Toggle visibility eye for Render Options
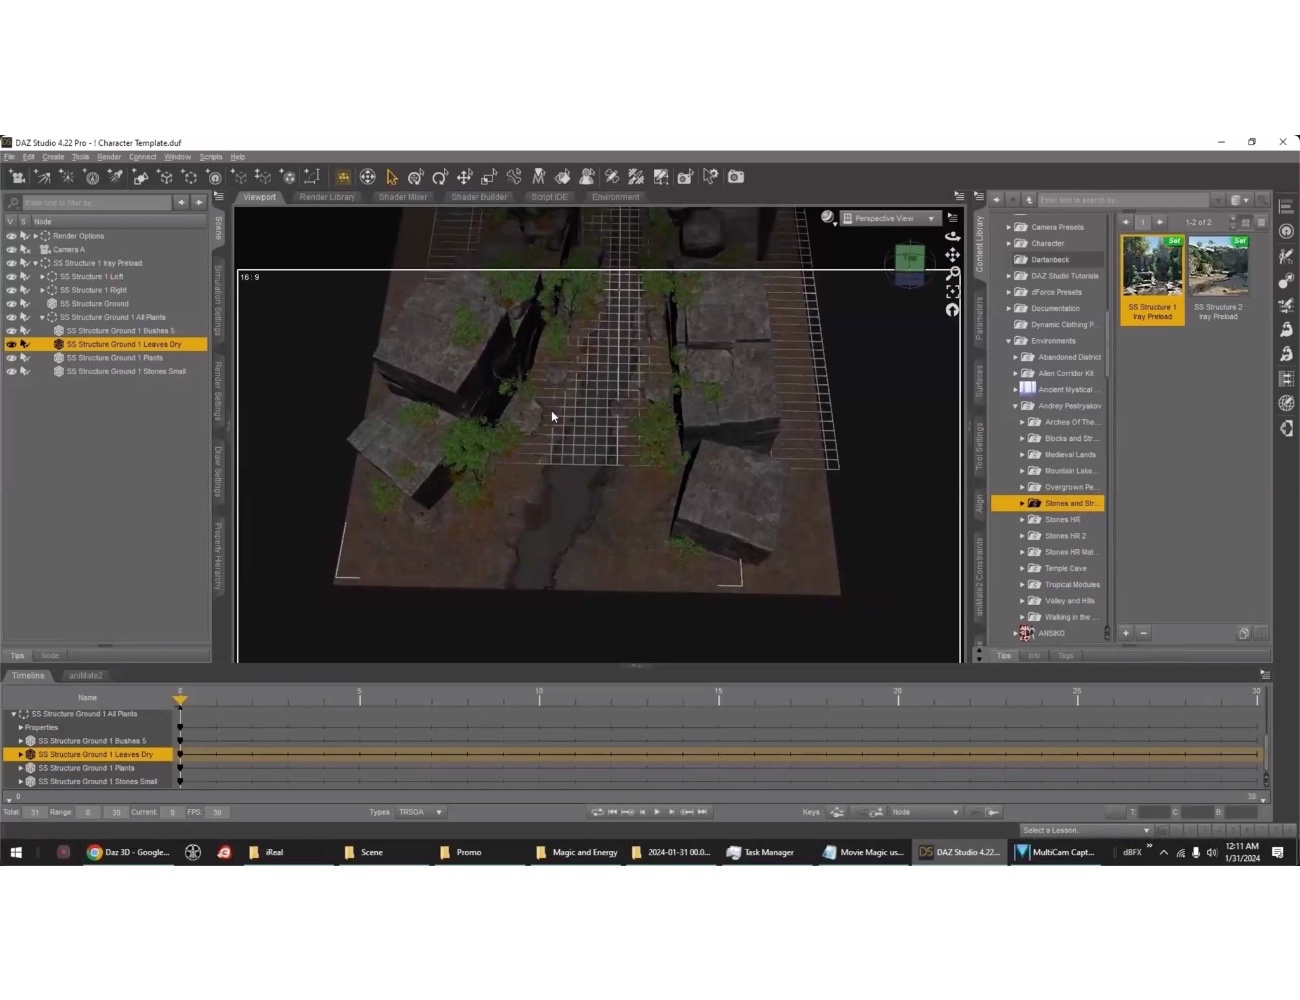Viewport: 1300px width, 1000px height. [x=11, y=236]
